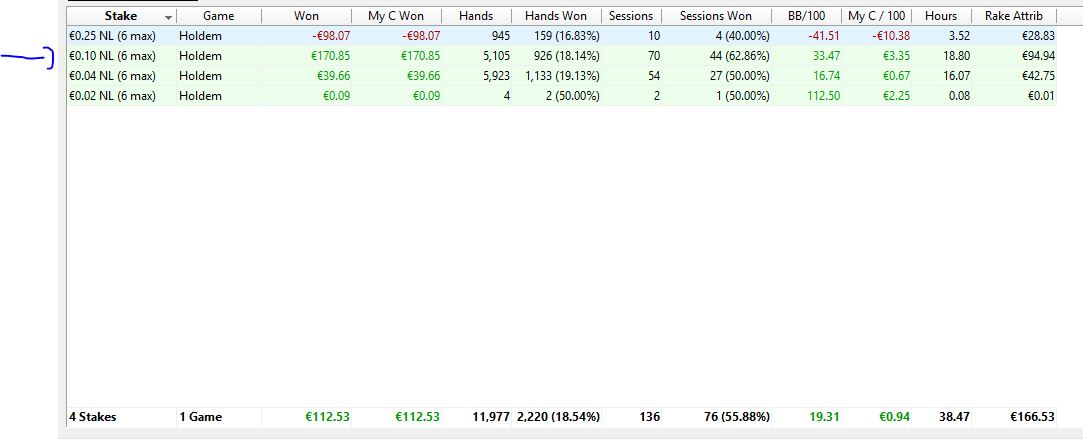
Task: Select the €0.25 NL (6 max) row
Action: tap(562, 36)
